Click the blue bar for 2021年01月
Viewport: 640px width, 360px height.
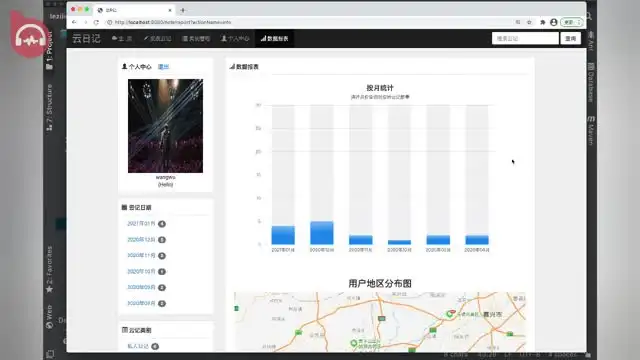pyautogui.click(x=283, y=235)
